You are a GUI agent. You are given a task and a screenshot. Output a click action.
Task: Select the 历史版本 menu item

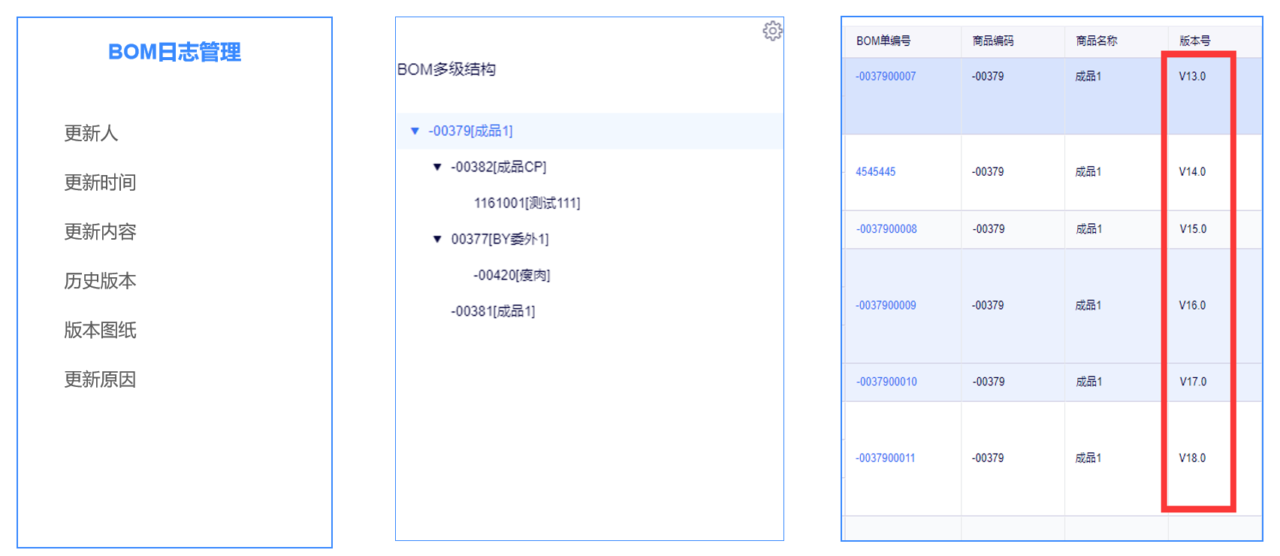pyautogui.click(x=100, y=281)
